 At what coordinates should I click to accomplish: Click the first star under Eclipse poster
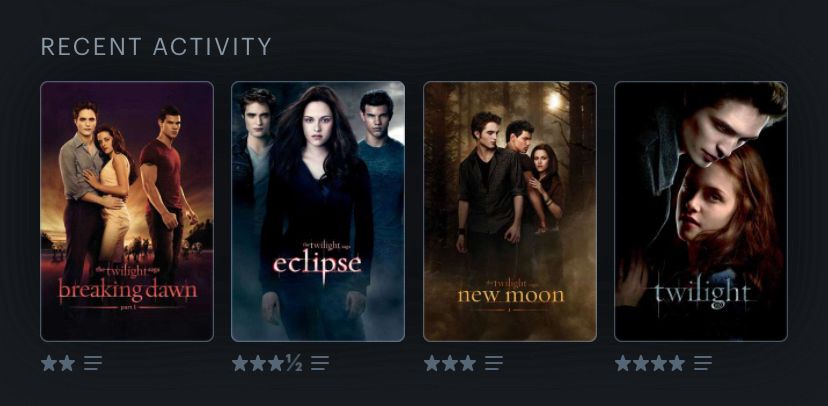pyautogui.click(x=240, y=363)
